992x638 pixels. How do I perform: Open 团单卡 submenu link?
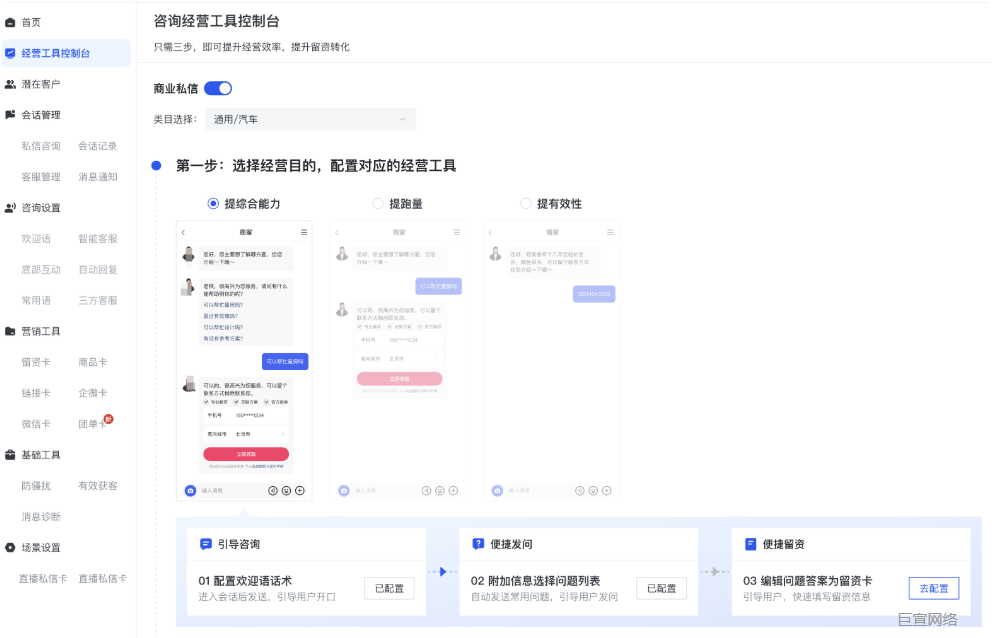click(x=92, y=424)
